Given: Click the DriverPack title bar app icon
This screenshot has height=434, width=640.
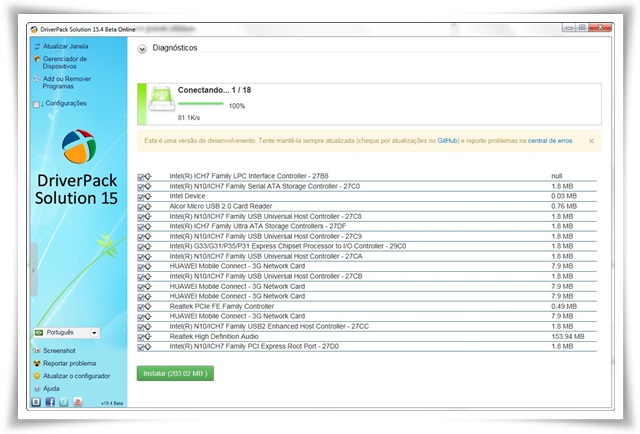Looking at the screenshot, I should coord(34,29).
